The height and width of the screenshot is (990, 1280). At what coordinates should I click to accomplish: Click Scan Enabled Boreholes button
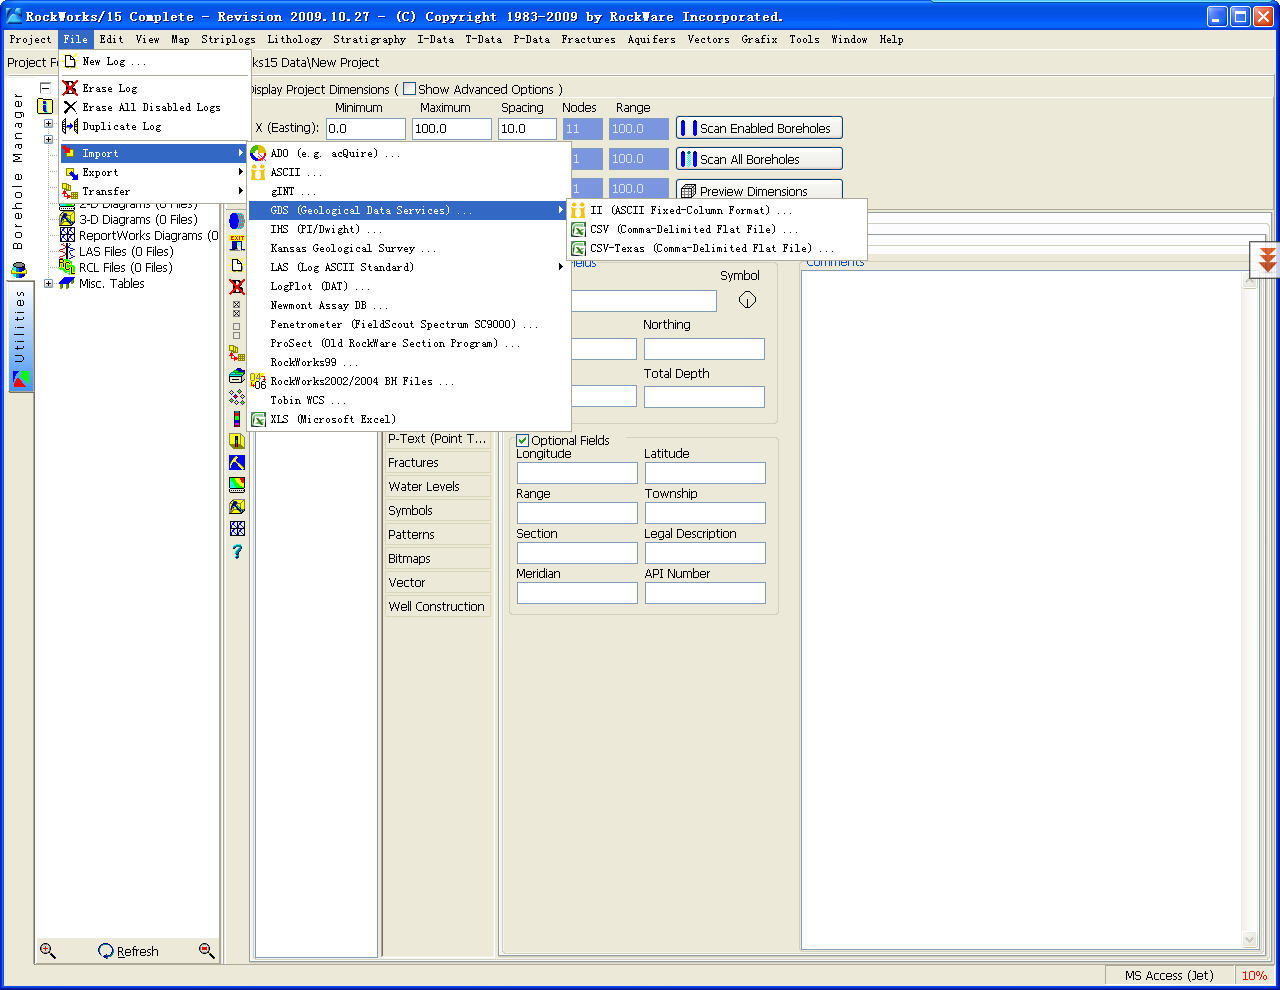(x=759, y=128)
